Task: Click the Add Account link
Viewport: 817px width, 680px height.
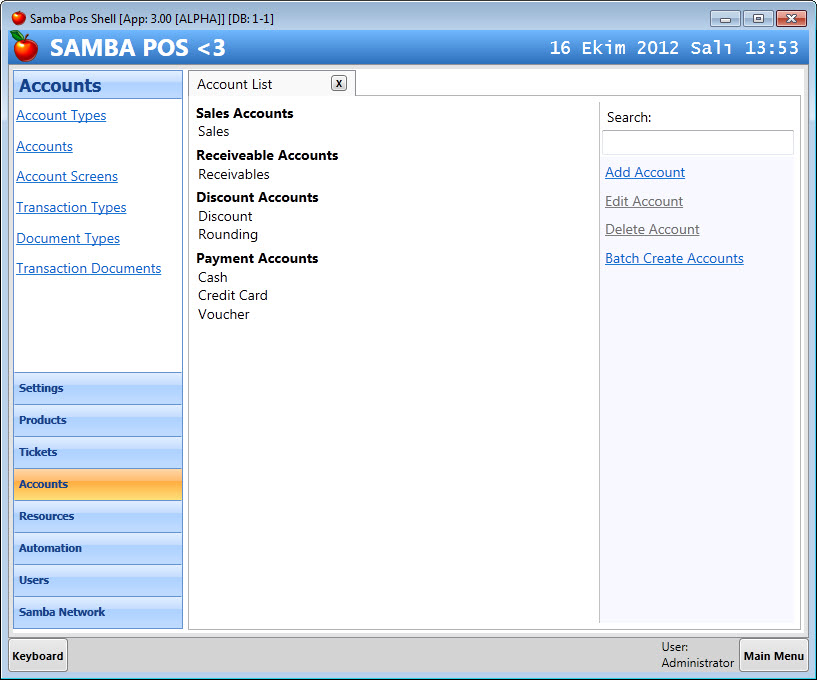Action: point(645,172)
